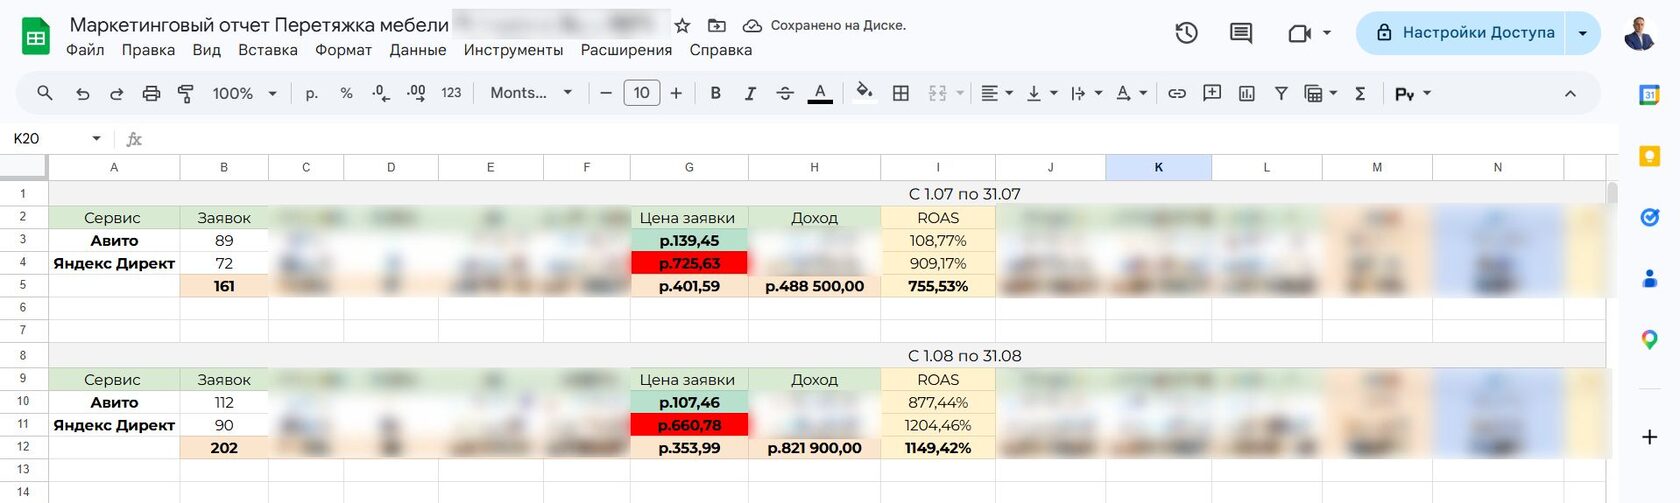Open the zoom 100% dropdown
This screenshot has width=1680, height=503.
[x=244, y=93]
